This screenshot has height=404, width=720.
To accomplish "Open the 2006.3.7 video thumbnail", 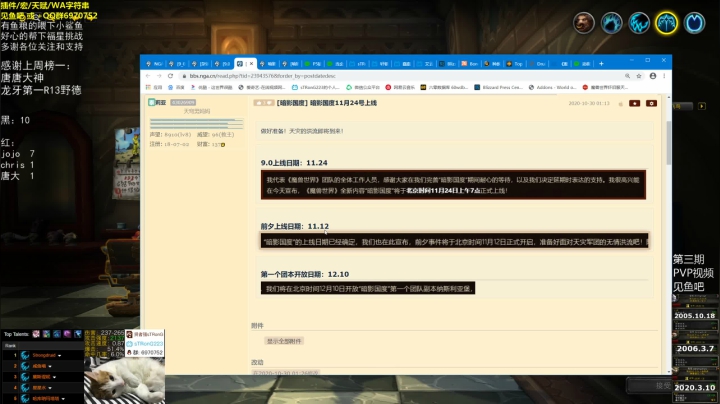I will coord(695,348).
